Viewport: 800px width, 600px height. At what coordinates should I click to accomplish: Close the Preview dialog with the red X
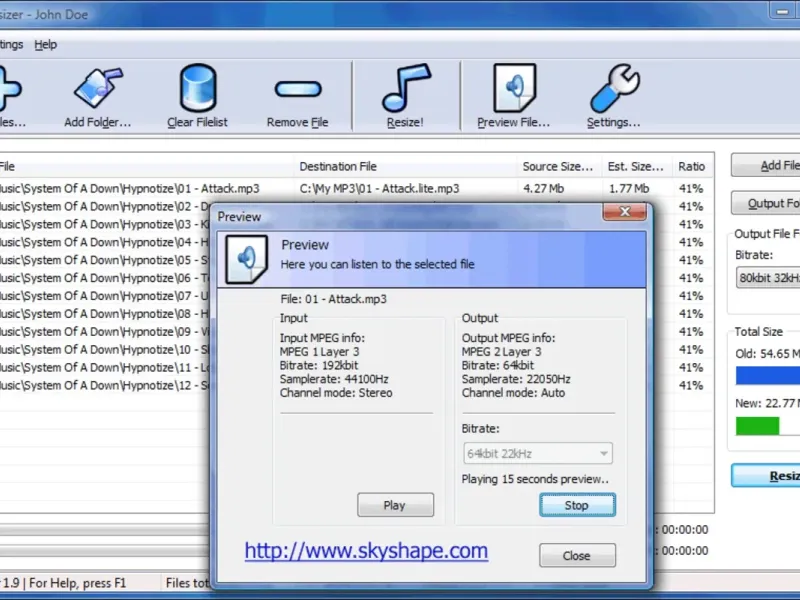(x=624, y=211)
